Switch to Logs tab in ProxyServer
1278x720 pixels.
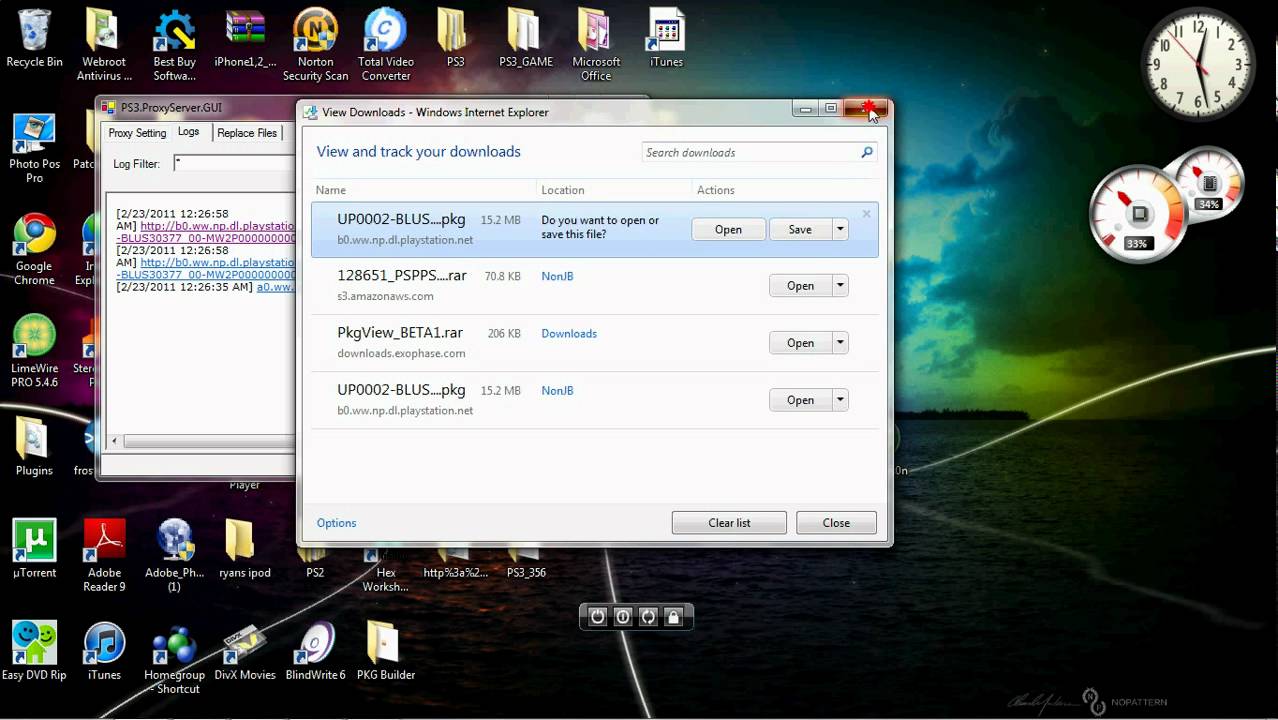point(189,132)
